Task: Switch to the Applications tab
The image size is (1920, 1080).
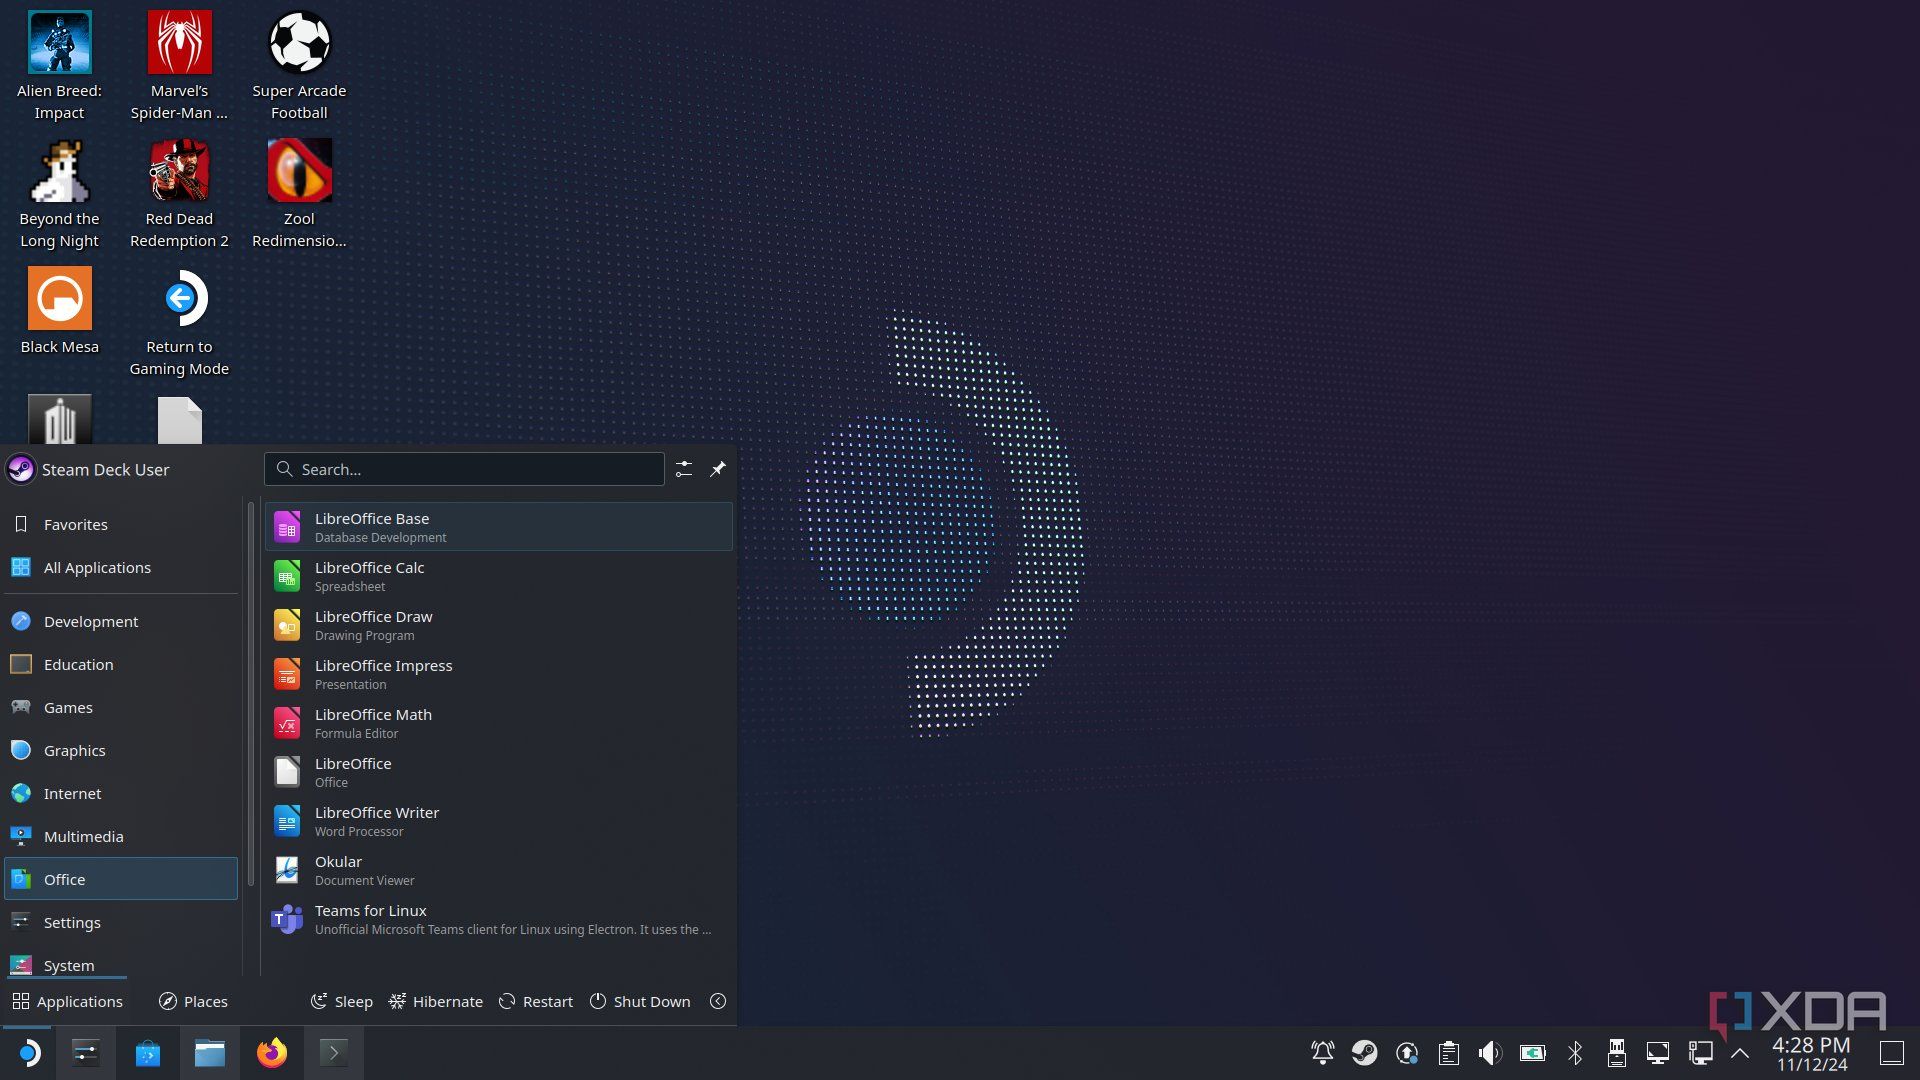Action: (x=67, y=1001)
